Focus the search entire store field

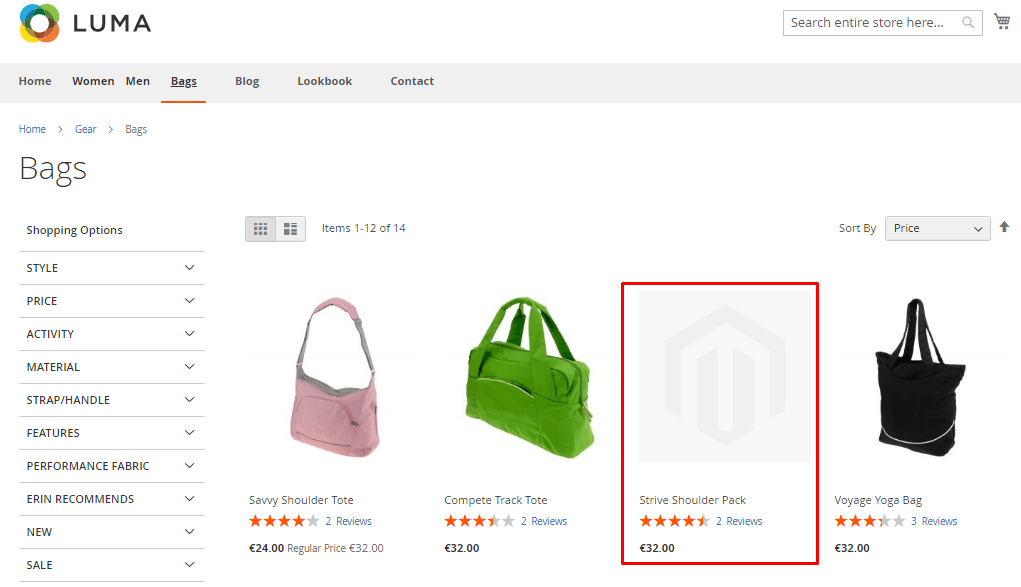point(874,23)
